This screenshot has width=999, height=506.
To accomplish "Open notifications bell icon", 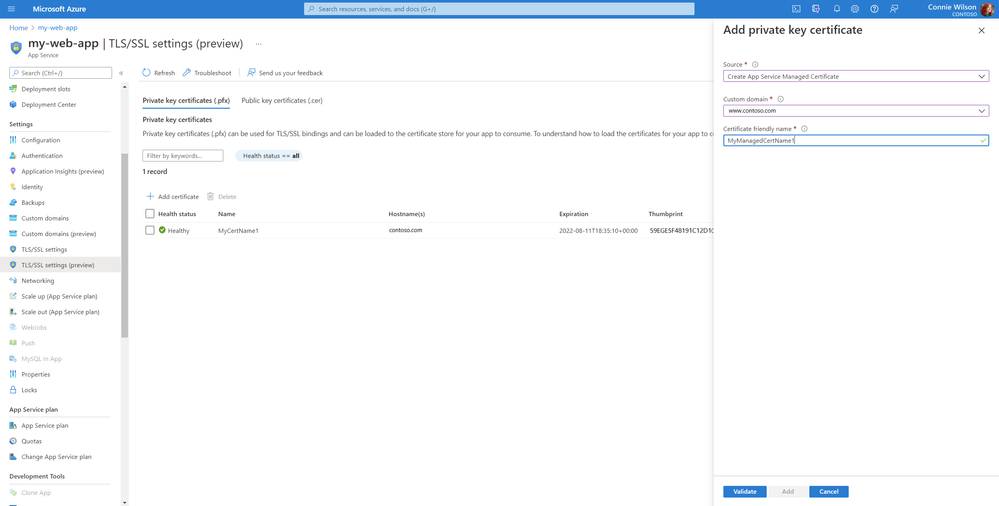I will pos(837,9).
